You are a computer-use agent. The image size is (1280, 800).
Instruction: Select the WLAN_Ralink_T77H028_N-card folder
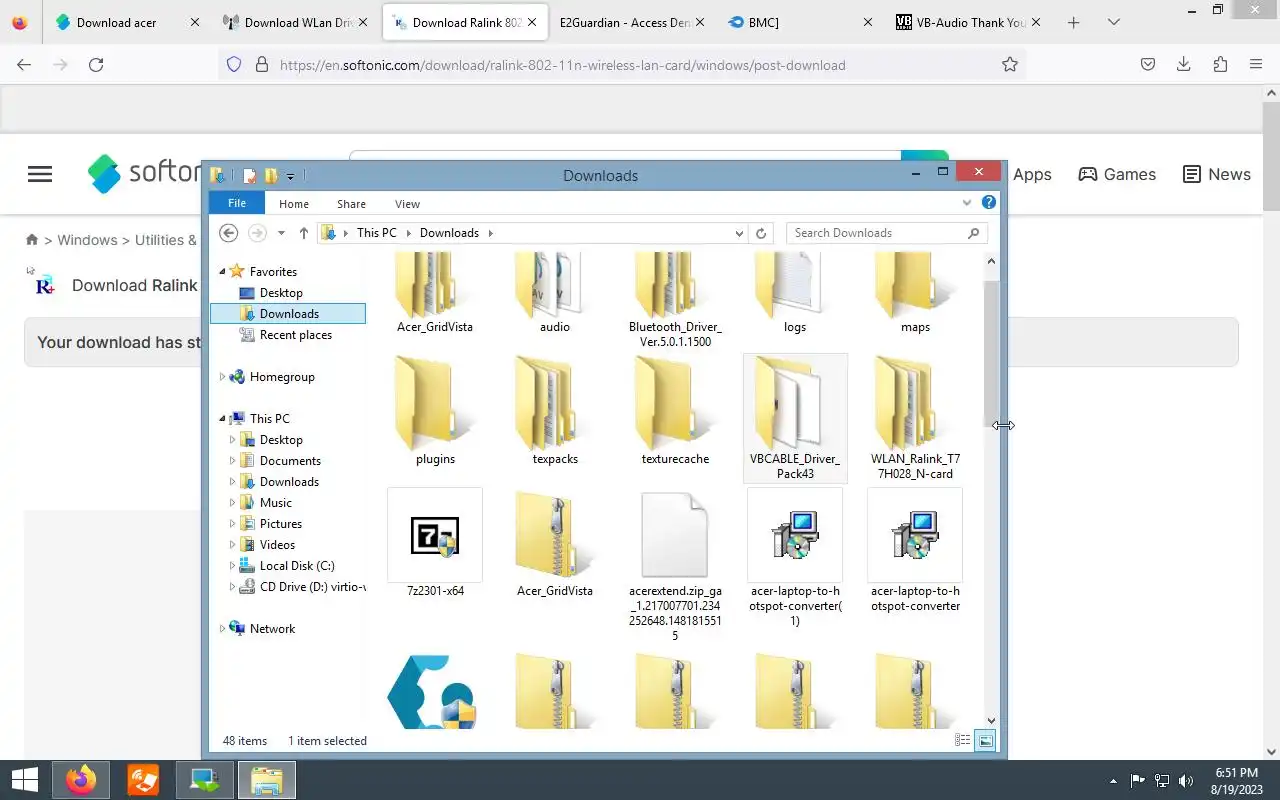click(915, 418)
